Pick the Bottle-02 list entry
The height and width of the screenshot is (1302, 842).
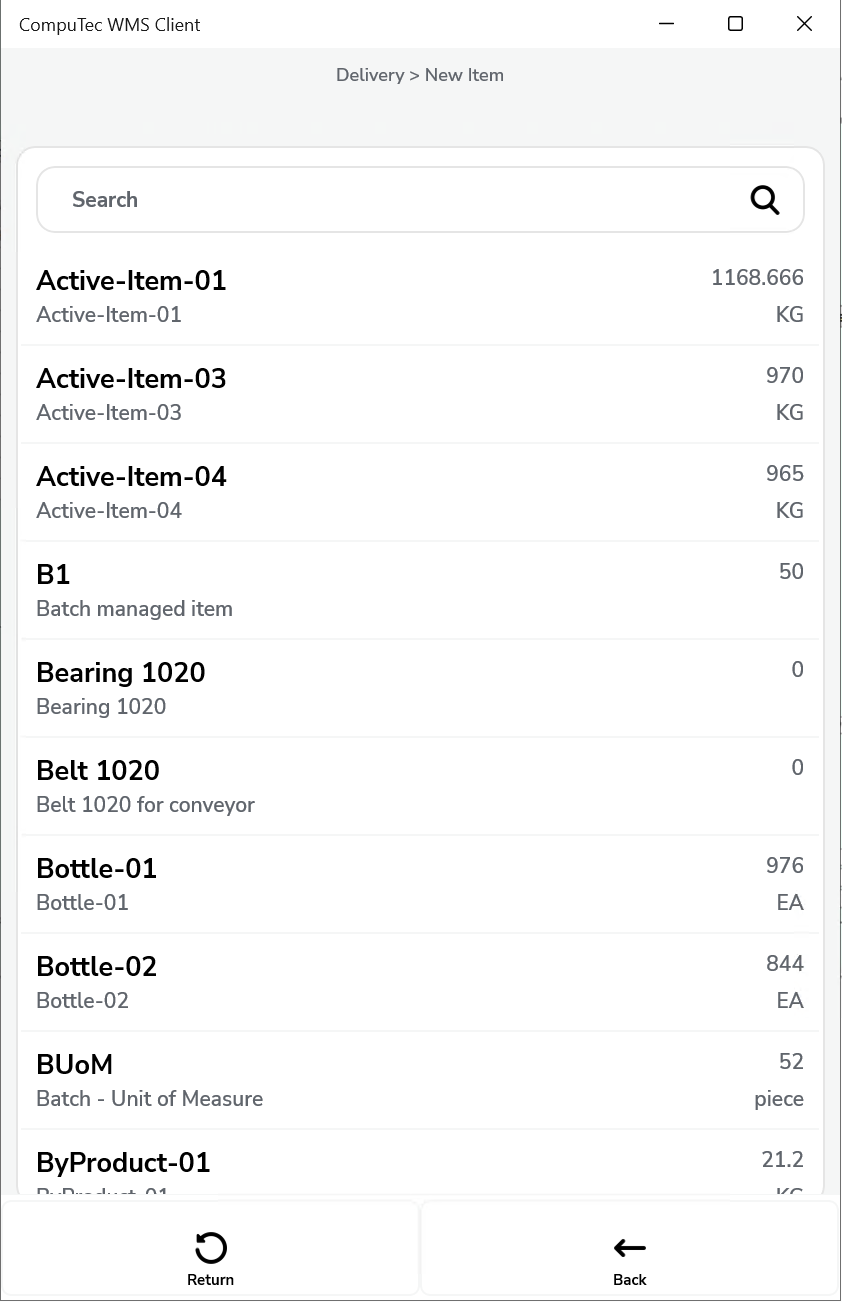click(420, 982)
